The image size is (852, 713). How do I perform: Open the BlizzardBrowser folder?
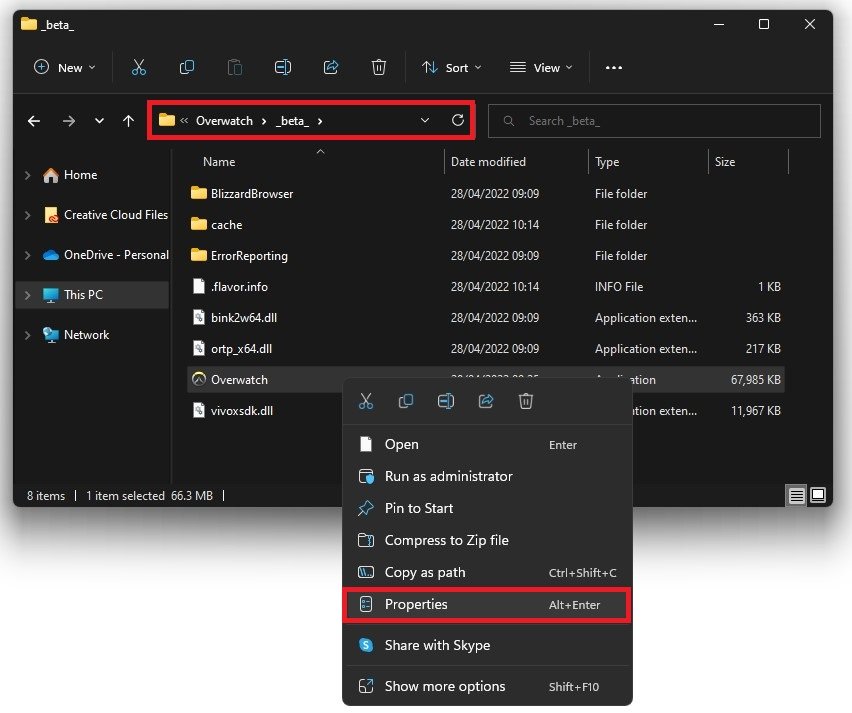pyautogui.click(x=251, y=194)
